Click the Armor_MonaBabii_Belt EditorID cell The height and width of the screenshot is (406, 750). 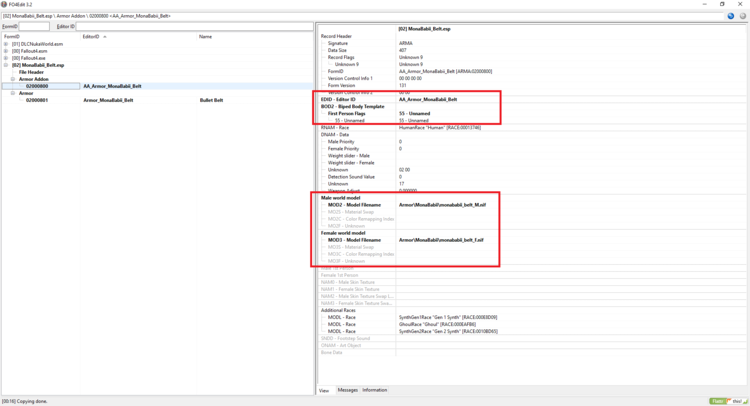click(x=108, y=100)
